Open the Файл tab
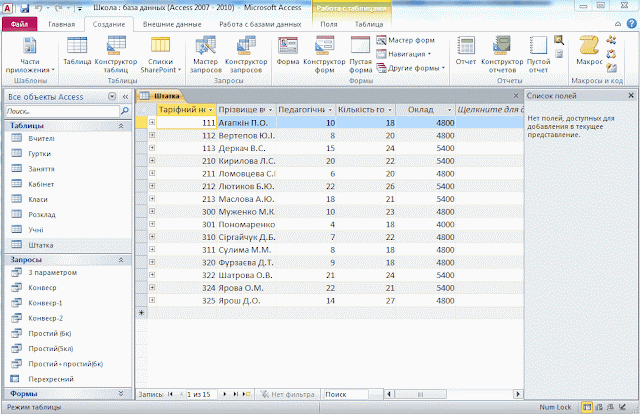 pos(20,24)
